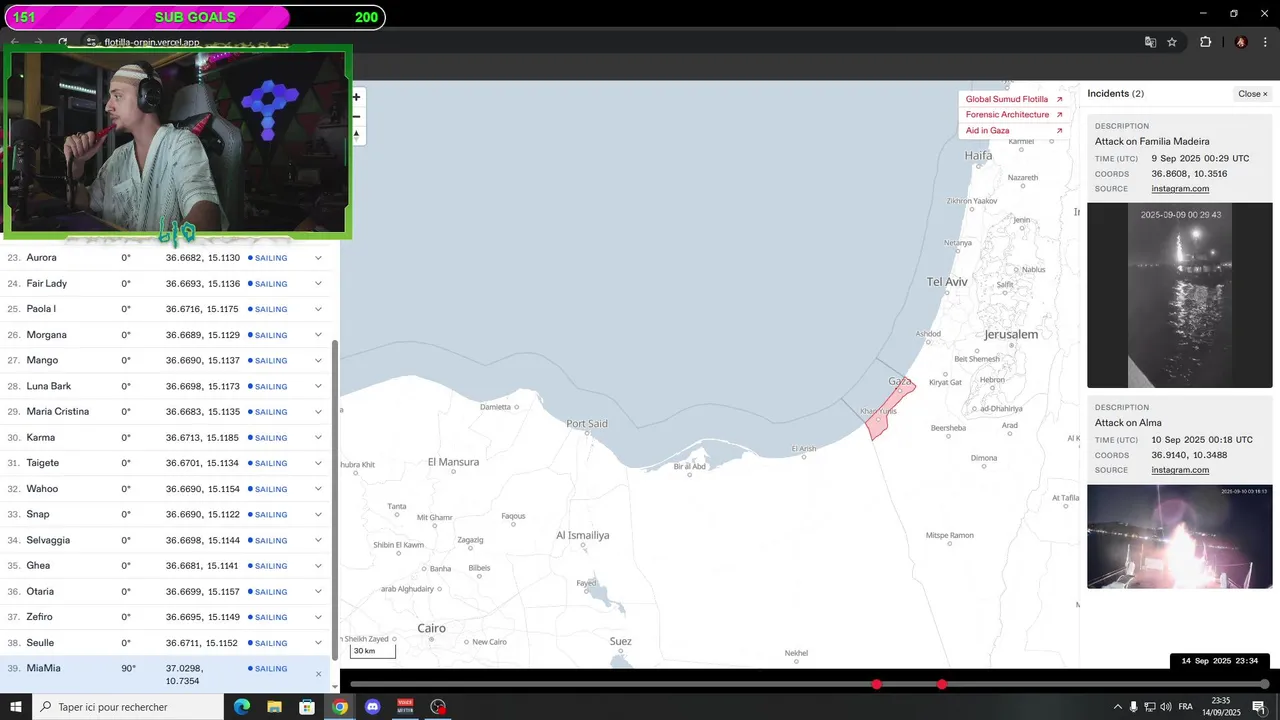Viewport: 1280px width, 720px height.
Task: Open browser extensions puzzle icon
Action: point(1205,42)
